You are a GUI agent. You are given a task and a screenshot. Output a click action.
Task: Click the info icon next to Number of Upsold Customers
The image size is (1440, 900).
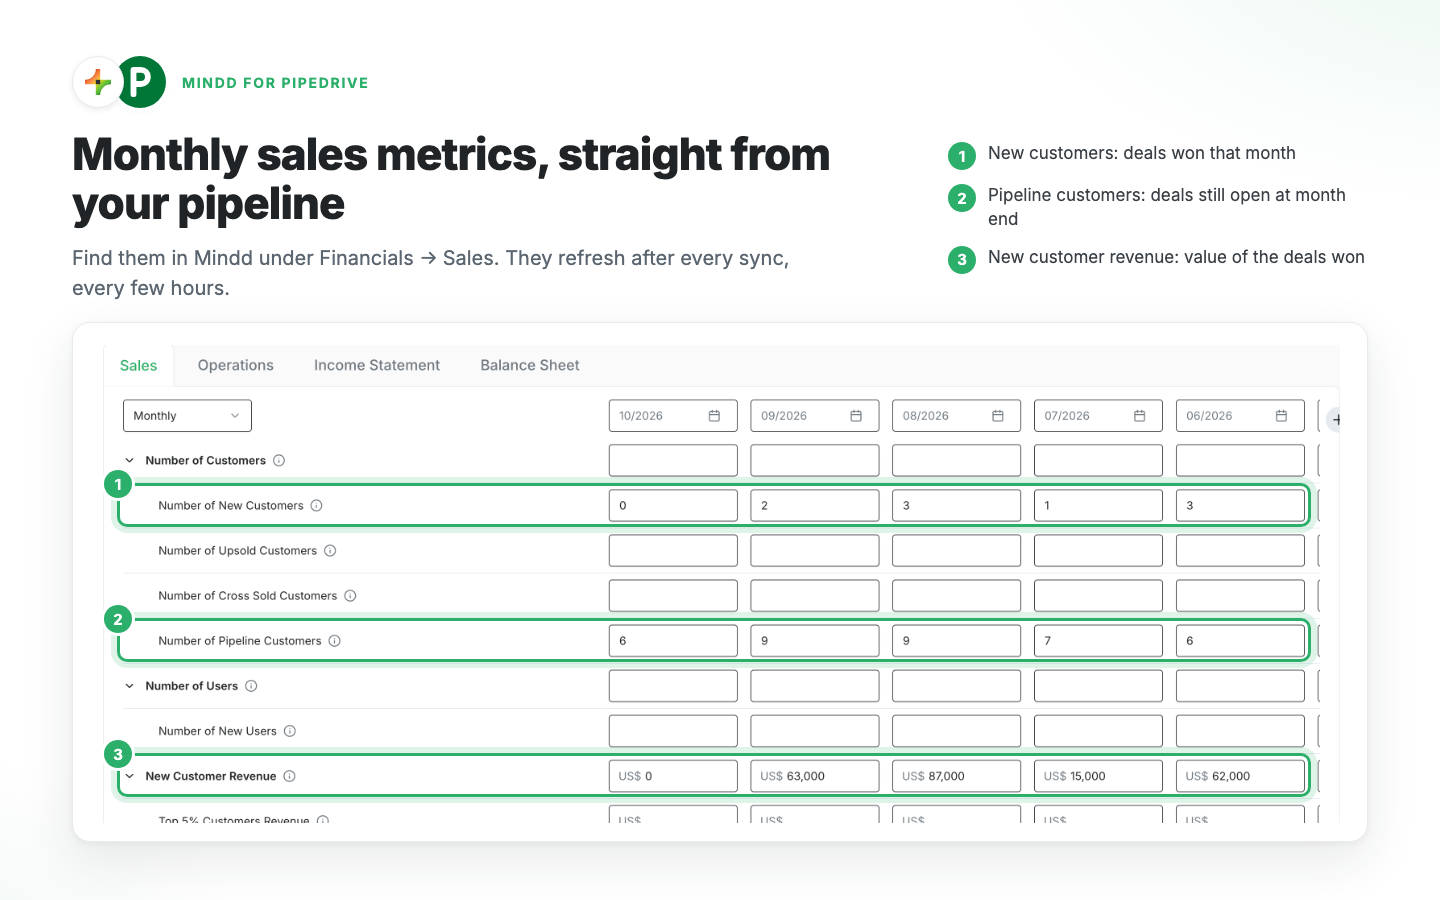click(330, 551)
